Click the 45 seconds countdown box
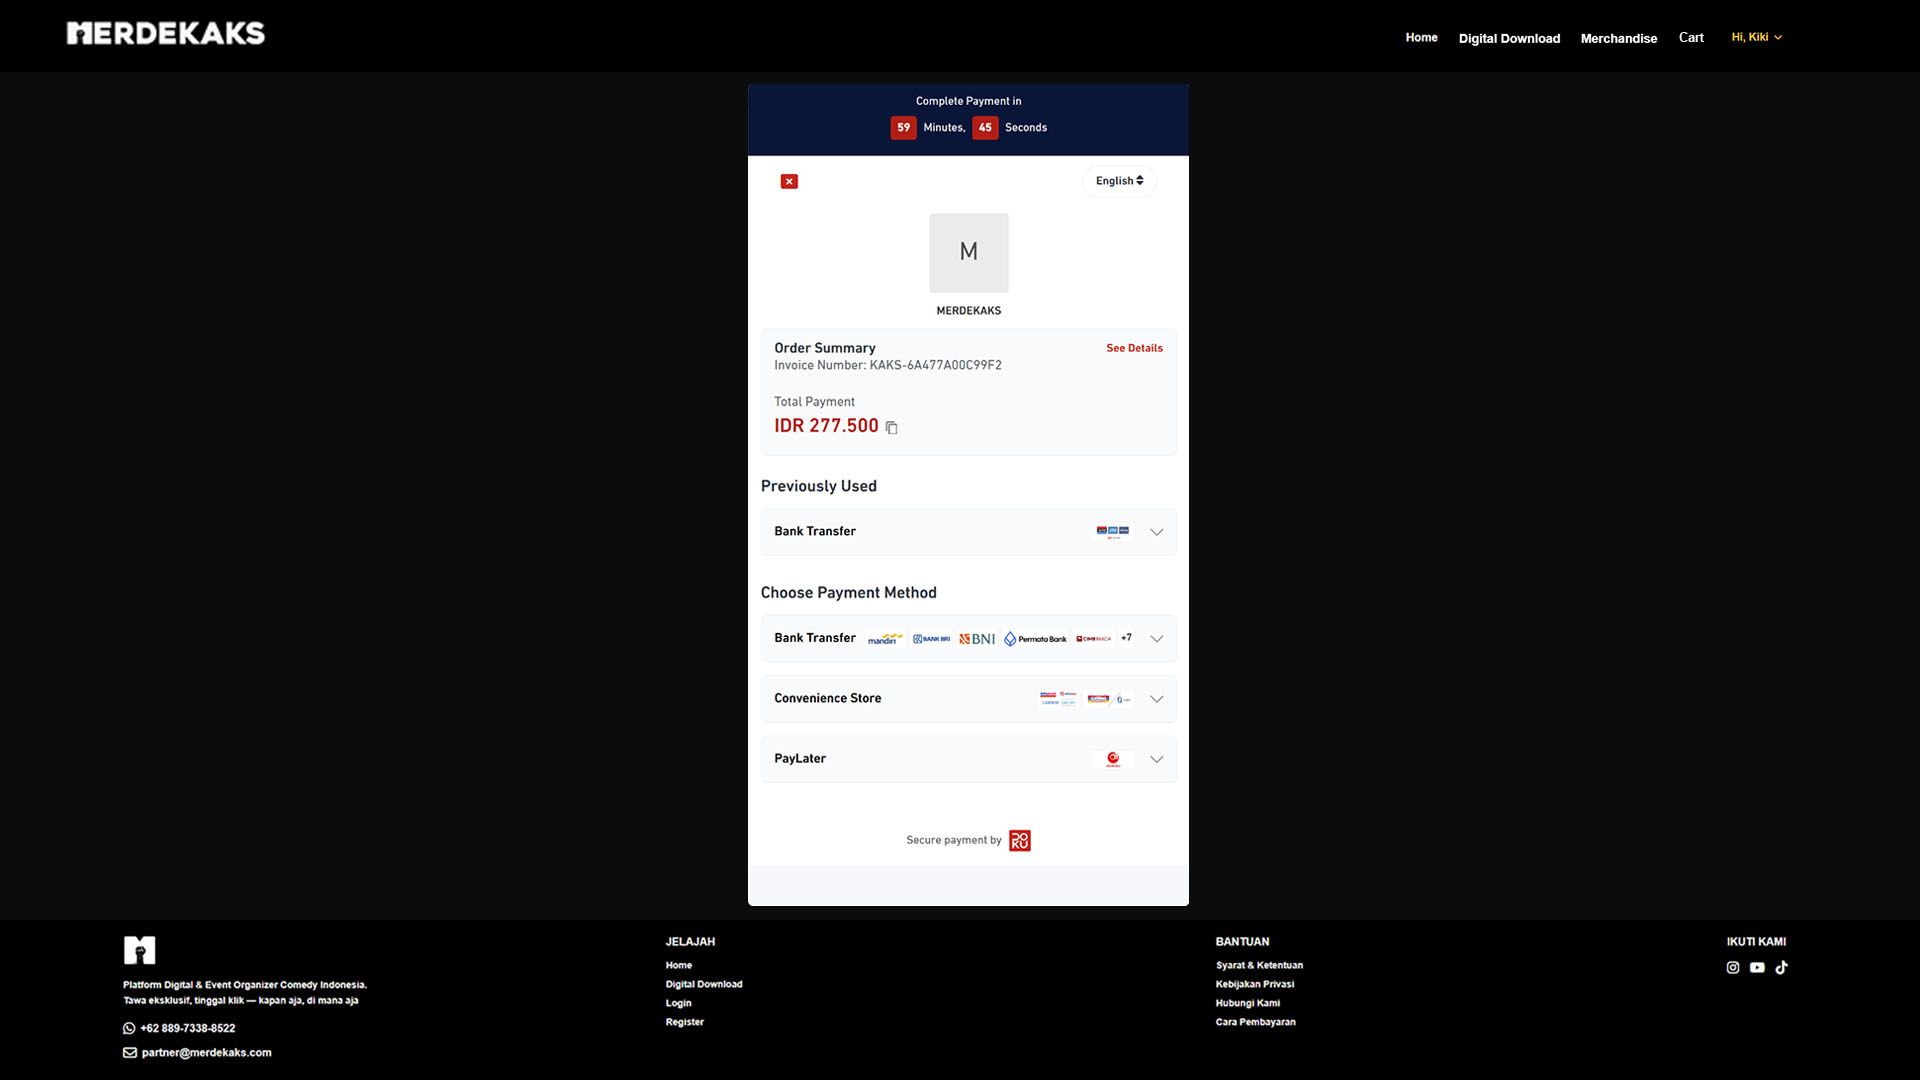Image resolution: width=1920 pixels, height=1080 pixels. (985, 128)
